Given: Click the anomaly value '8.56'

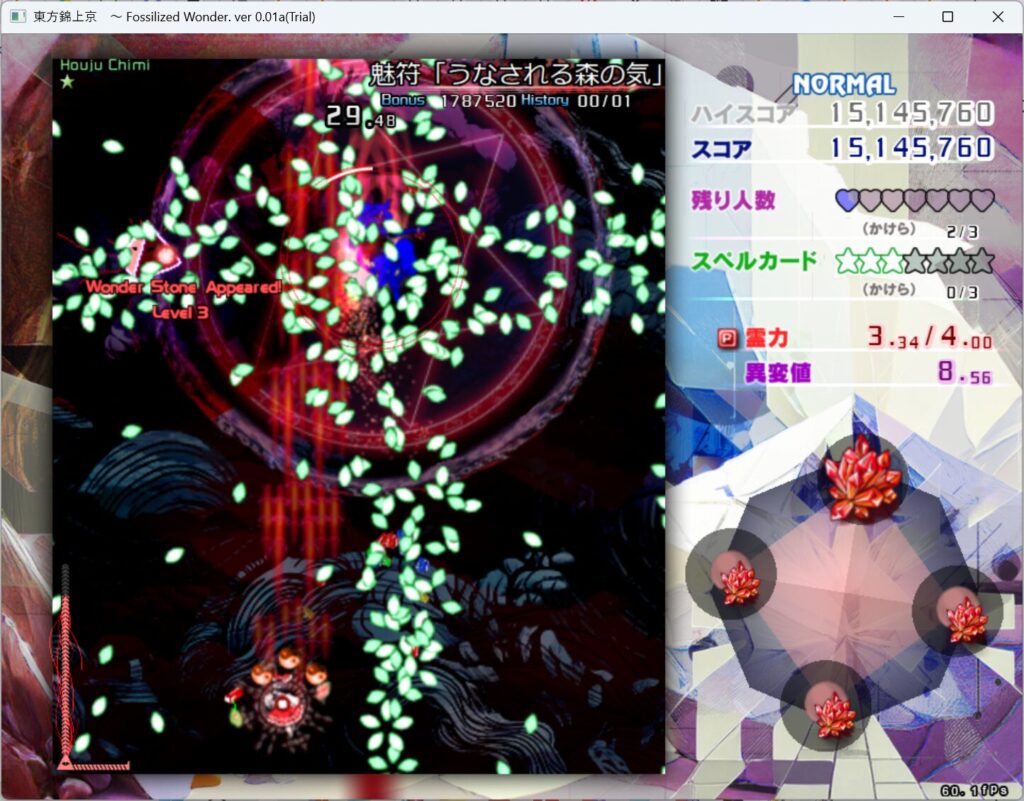Looking at the screenshot, I should [x=965, y=372].
